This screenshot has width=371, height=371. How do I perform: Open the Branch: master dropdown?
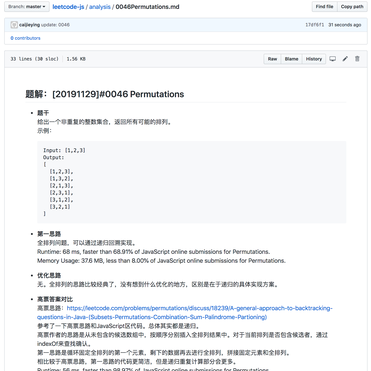pos(27,7)
